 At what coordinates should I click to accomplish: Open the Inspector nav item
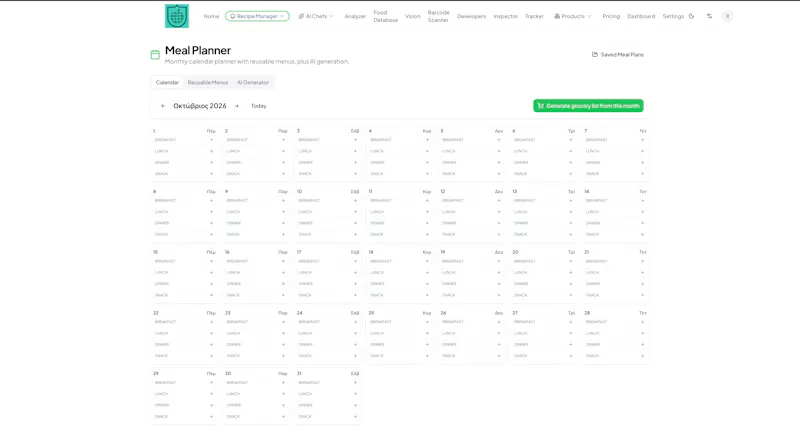pyautogui.click(x=506, y=16)
